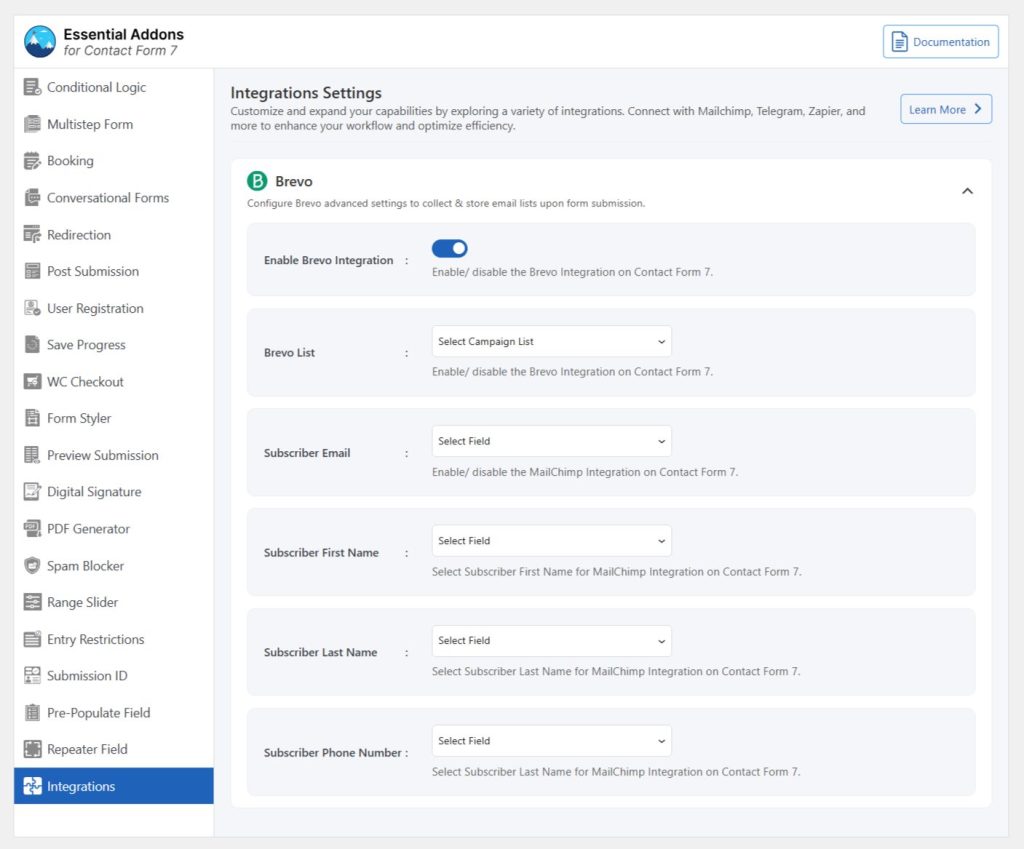Click the Save Progress icon
Image resolution: width=1024 pixels, height=849 pixels.
click(32, 345)
